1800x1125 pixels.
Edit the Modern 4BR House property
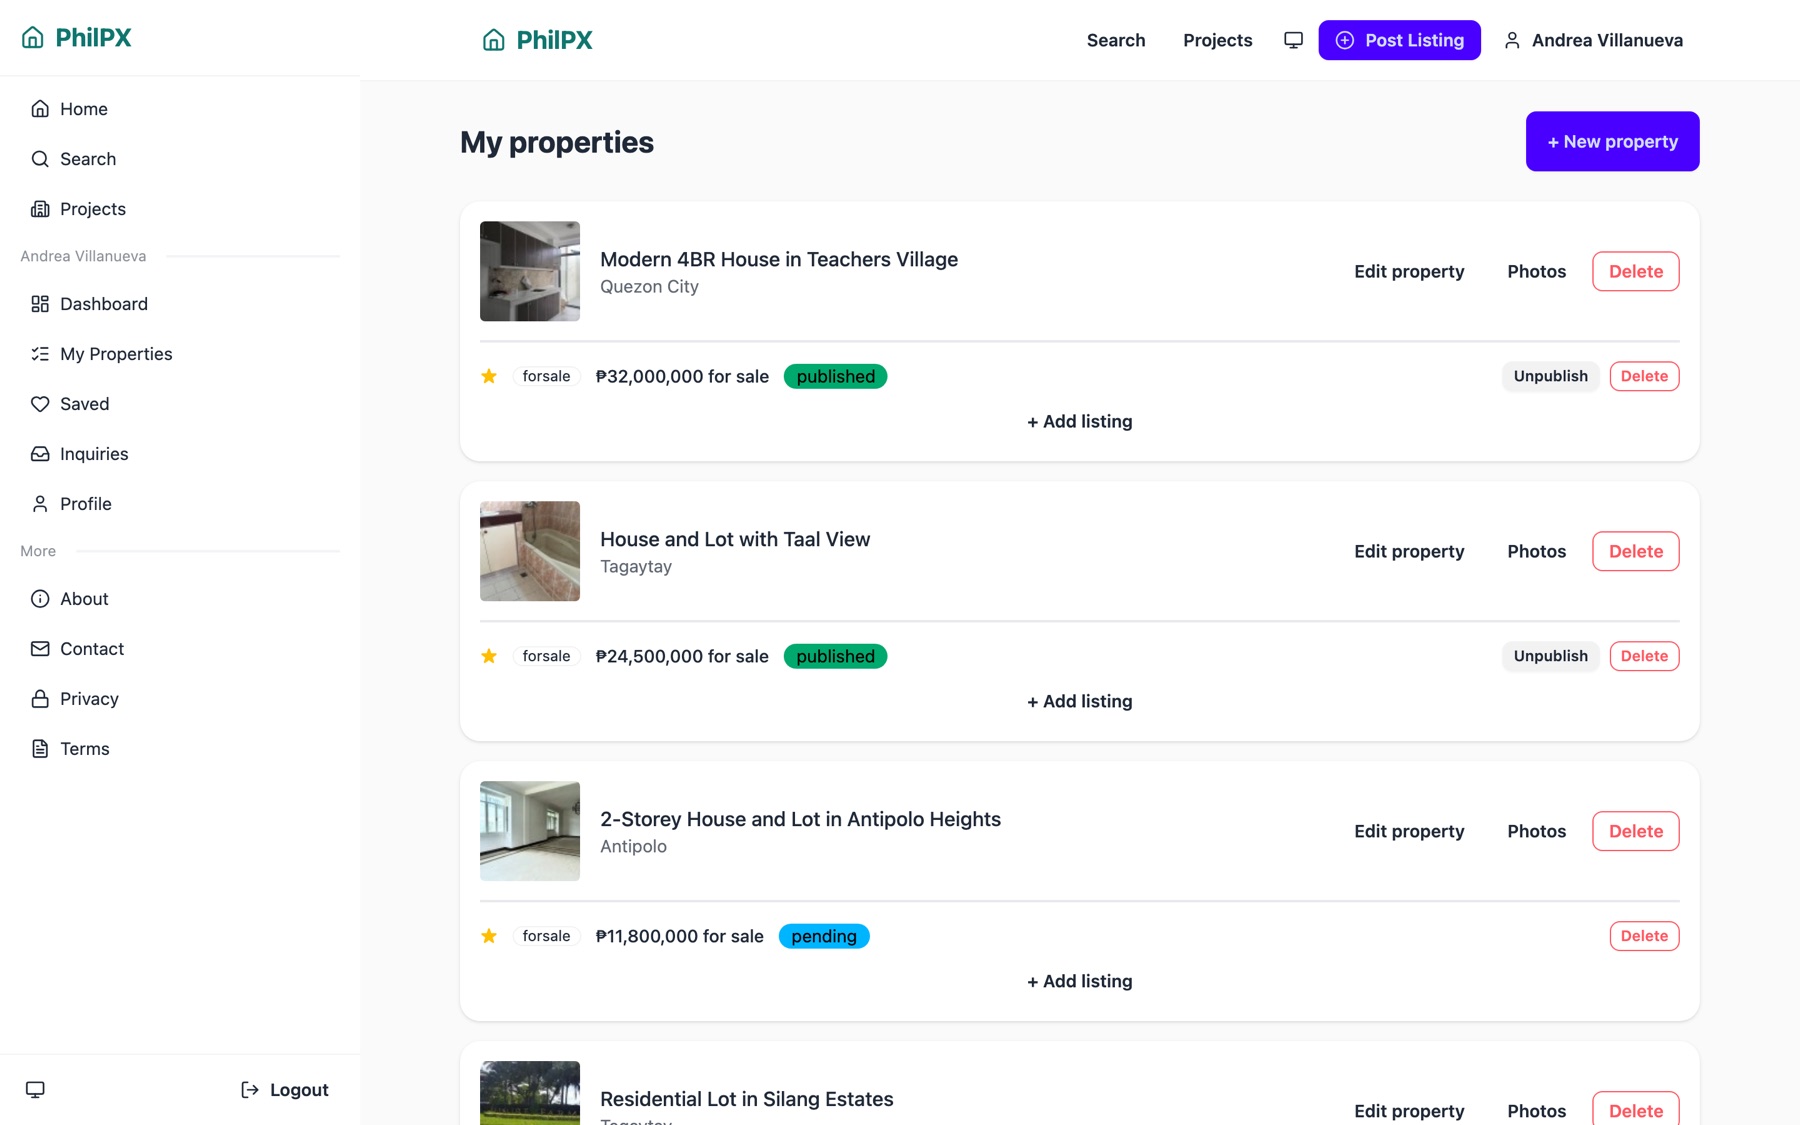click(x=1409, y=271)
